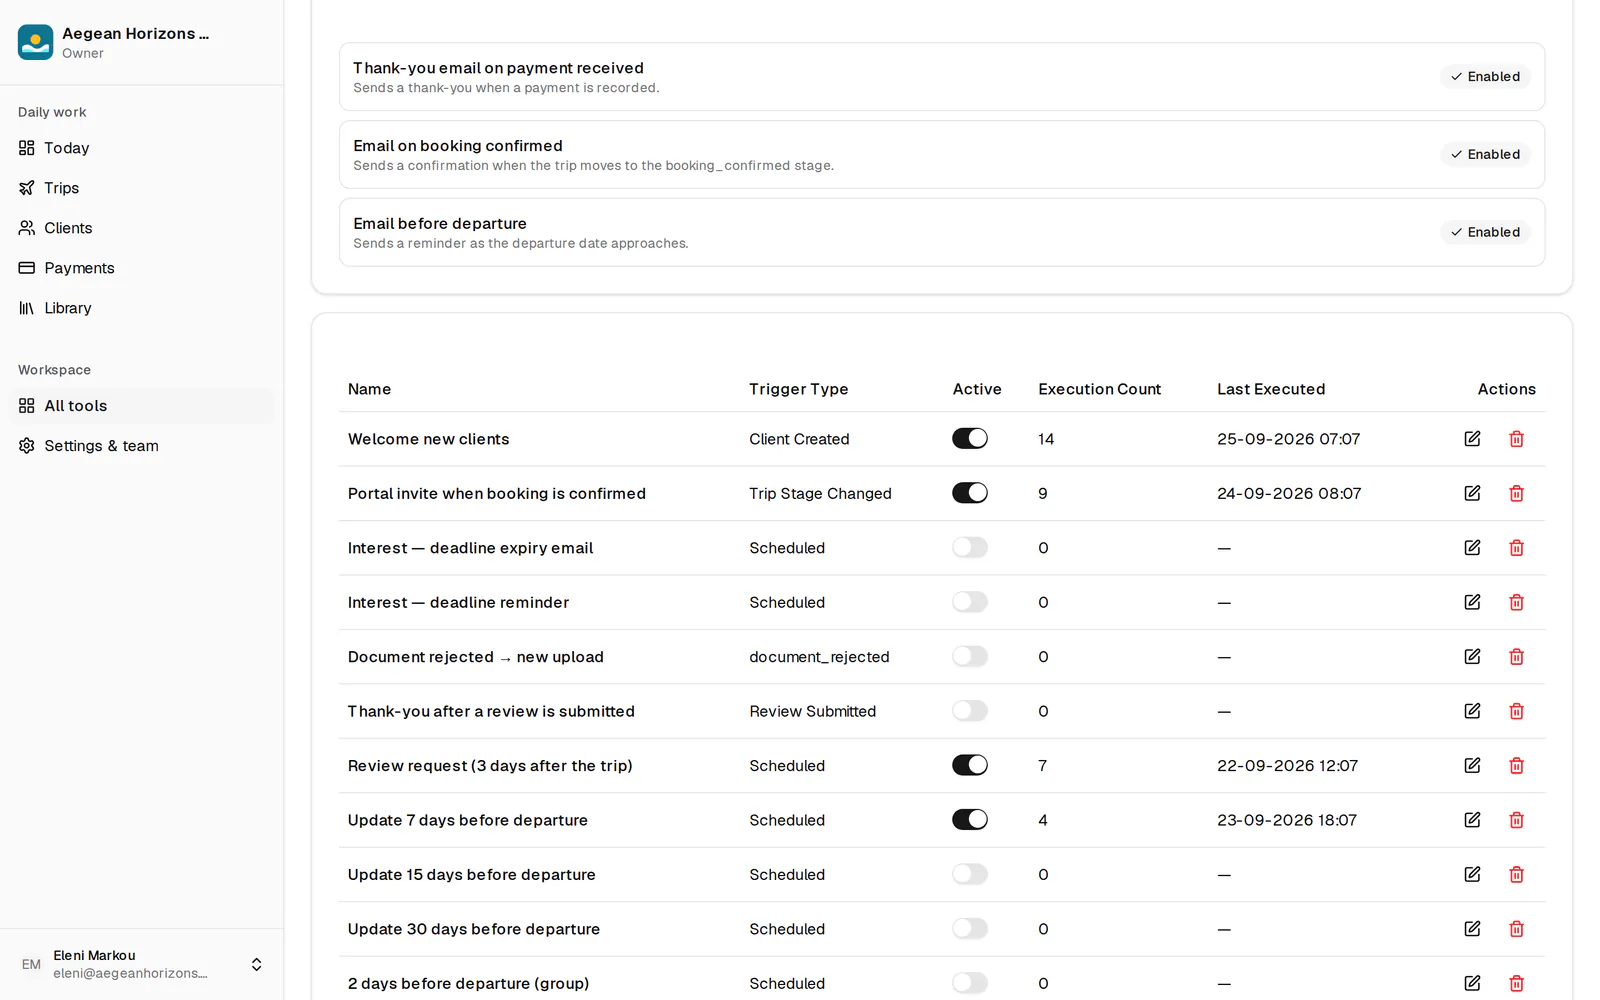Open Clients from the sidebar
Viewport: 1600px width, 1000px height.
[142, 228]
